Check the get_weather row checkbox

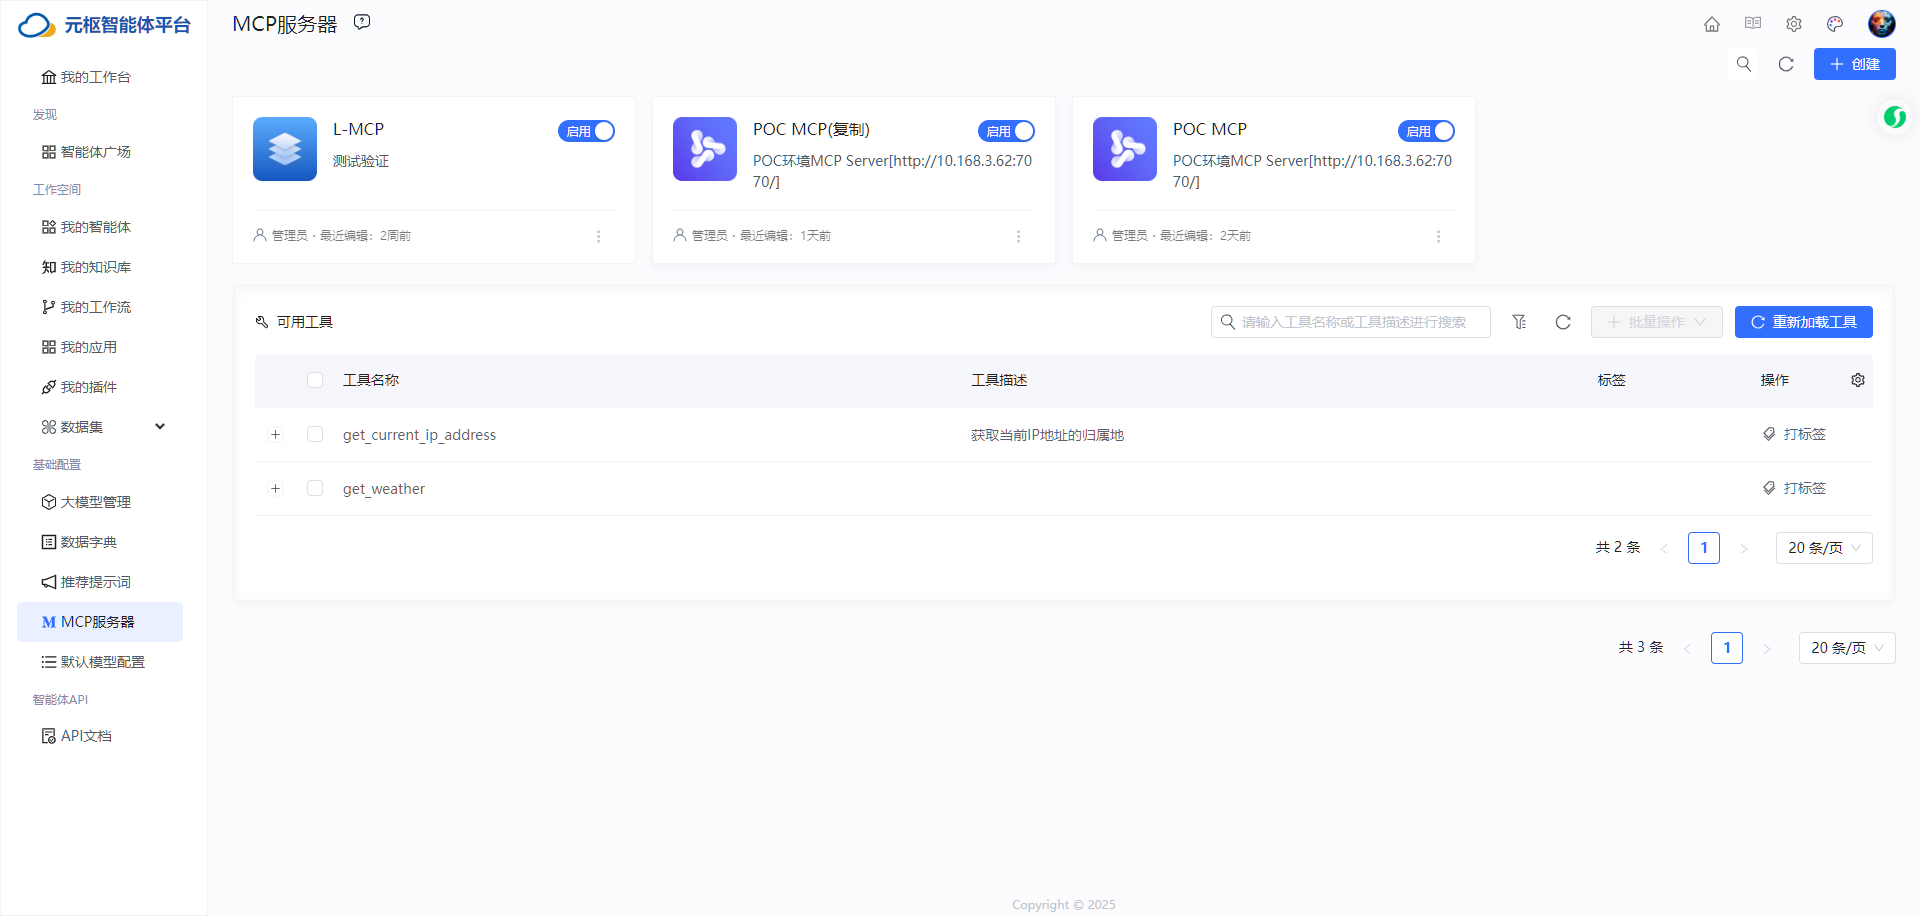[x=315, y=488]
